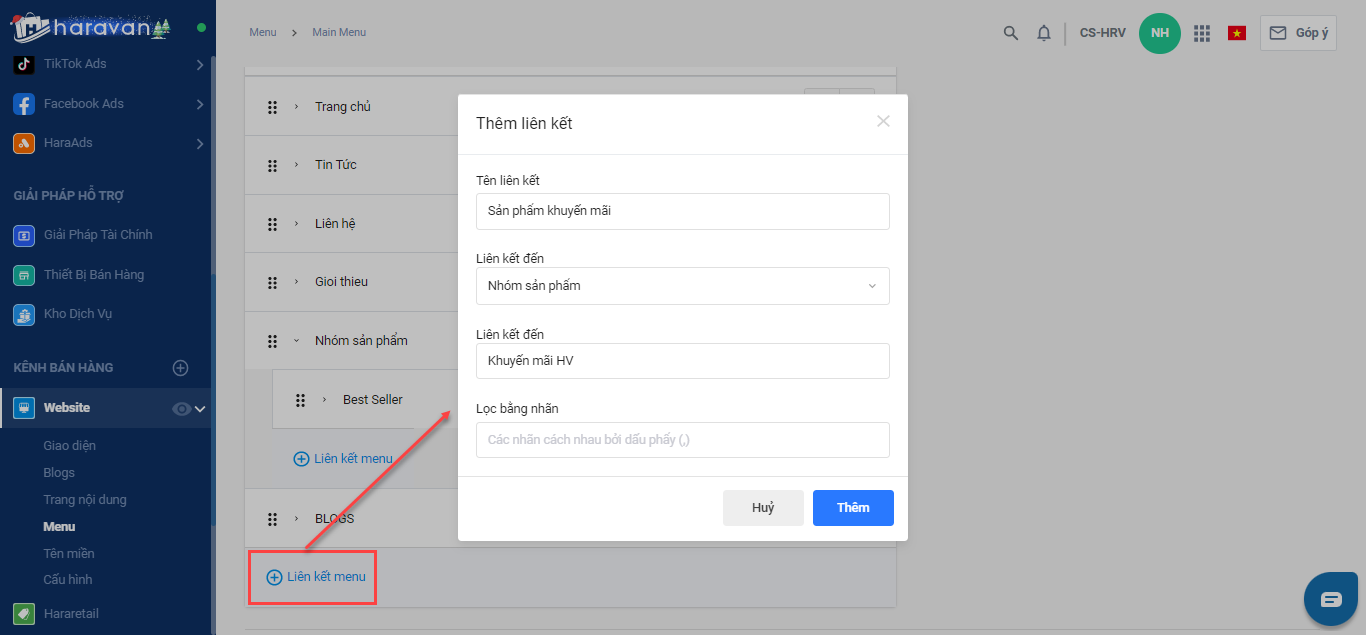Click bottom Liên kết menu link
Viewport: 1366px width, 635px height.
point(316,577)
